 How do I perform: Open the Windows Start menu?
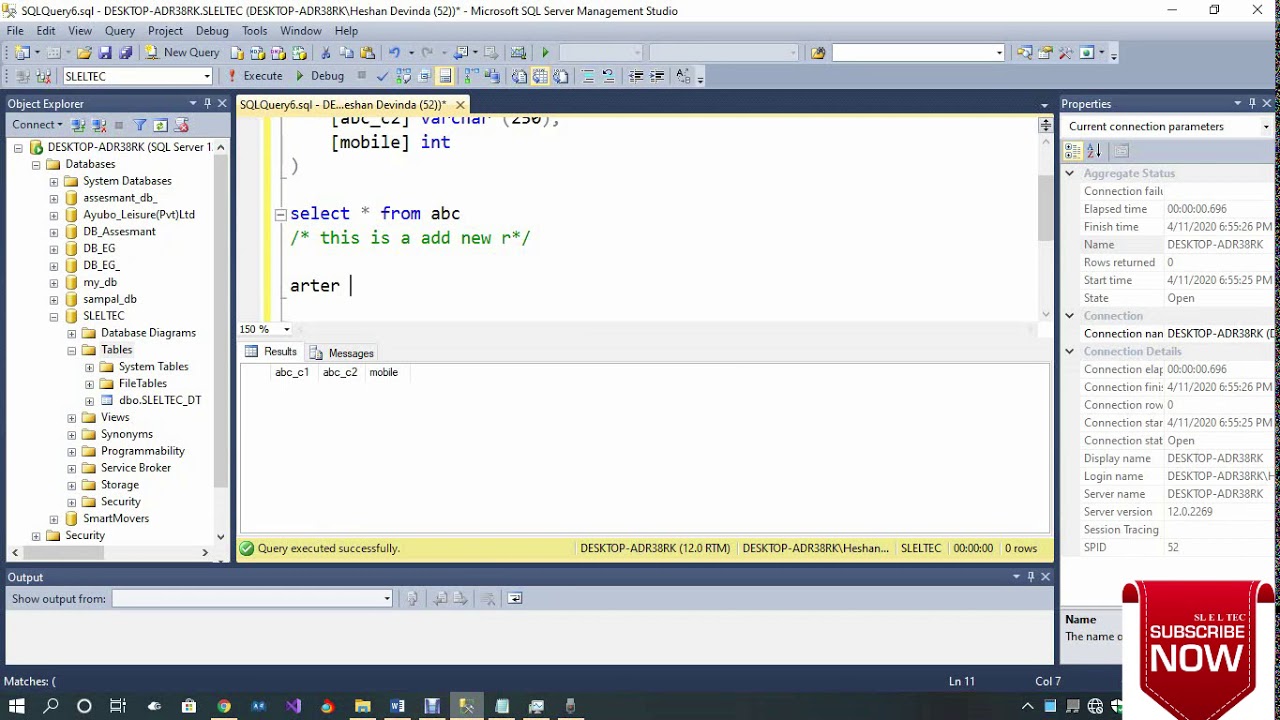[16, 706]
